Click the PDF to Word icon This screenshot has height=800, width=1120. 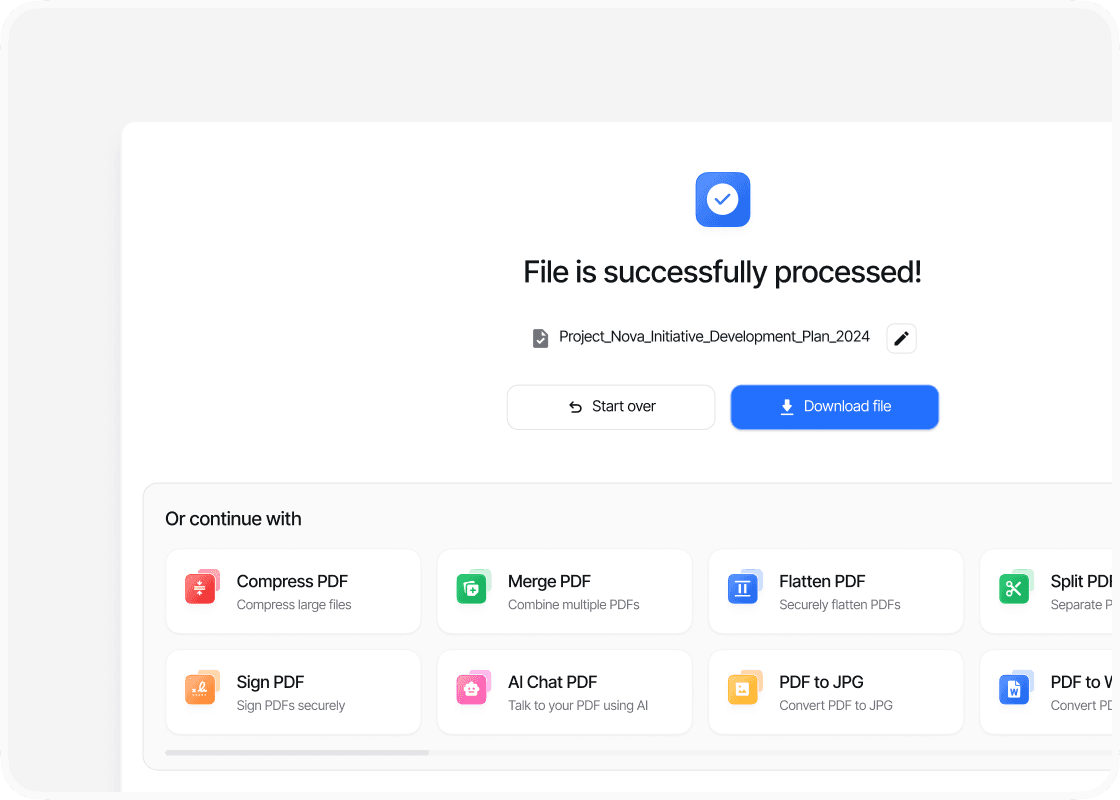tap(1014, 689)
